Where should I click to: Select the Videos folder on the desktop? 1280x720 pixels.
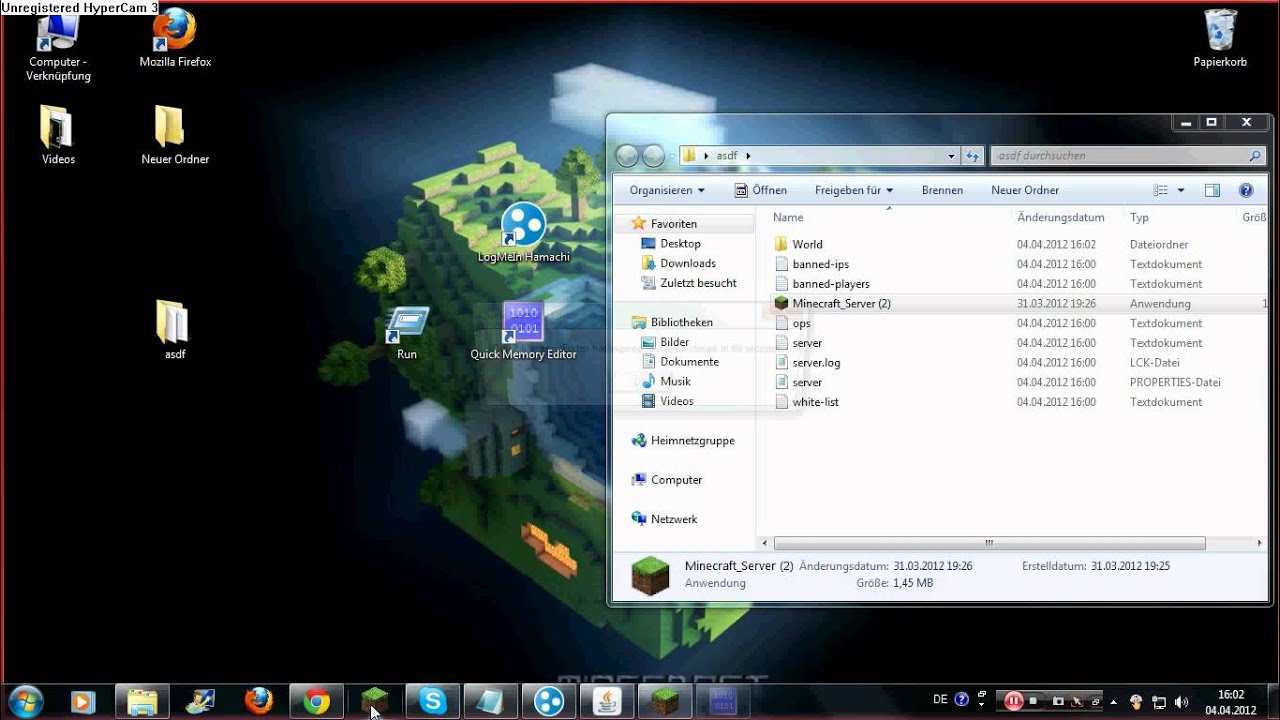pos(58,135)
